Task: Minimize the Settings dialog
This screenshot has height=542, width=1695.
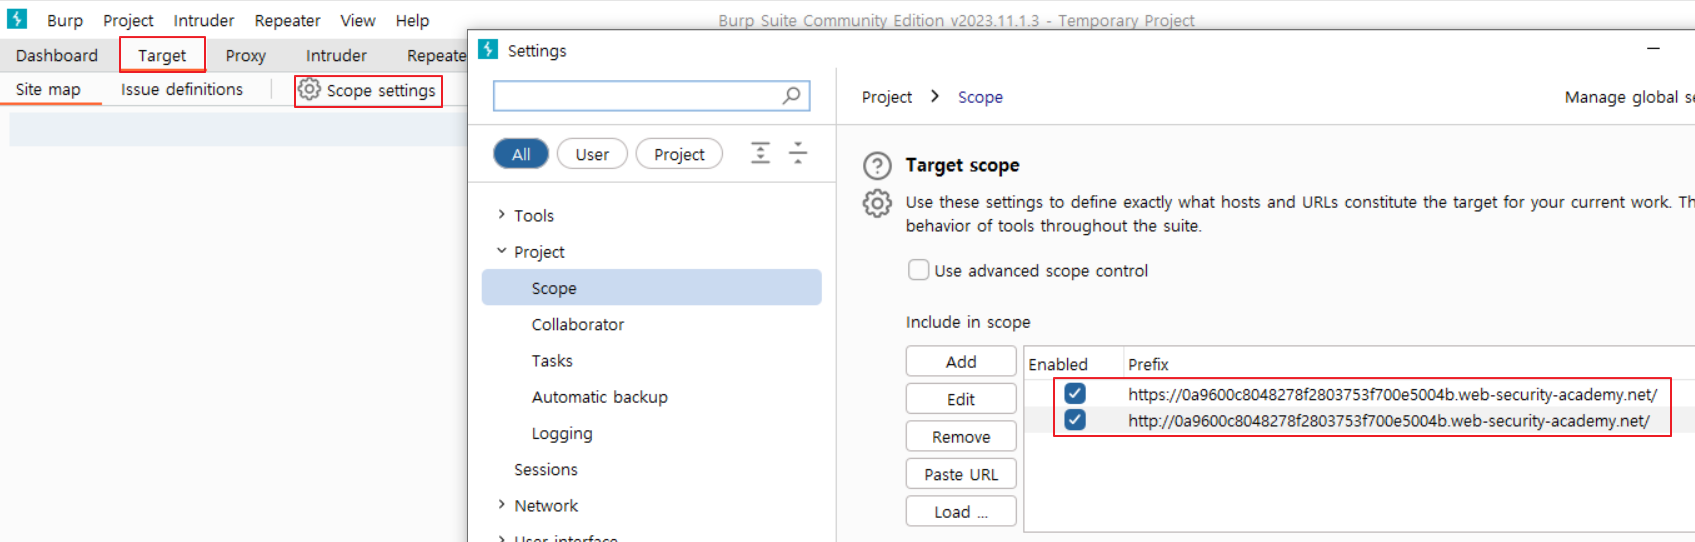Action: pyautogui.click(x=1653, y=48)
